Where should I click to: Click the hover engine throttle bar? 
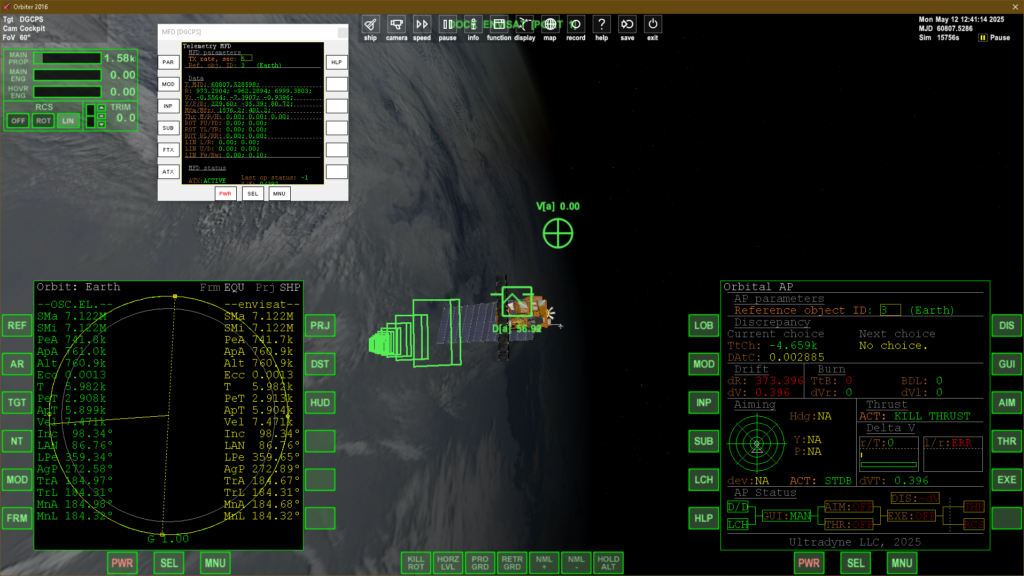(67, 91)
